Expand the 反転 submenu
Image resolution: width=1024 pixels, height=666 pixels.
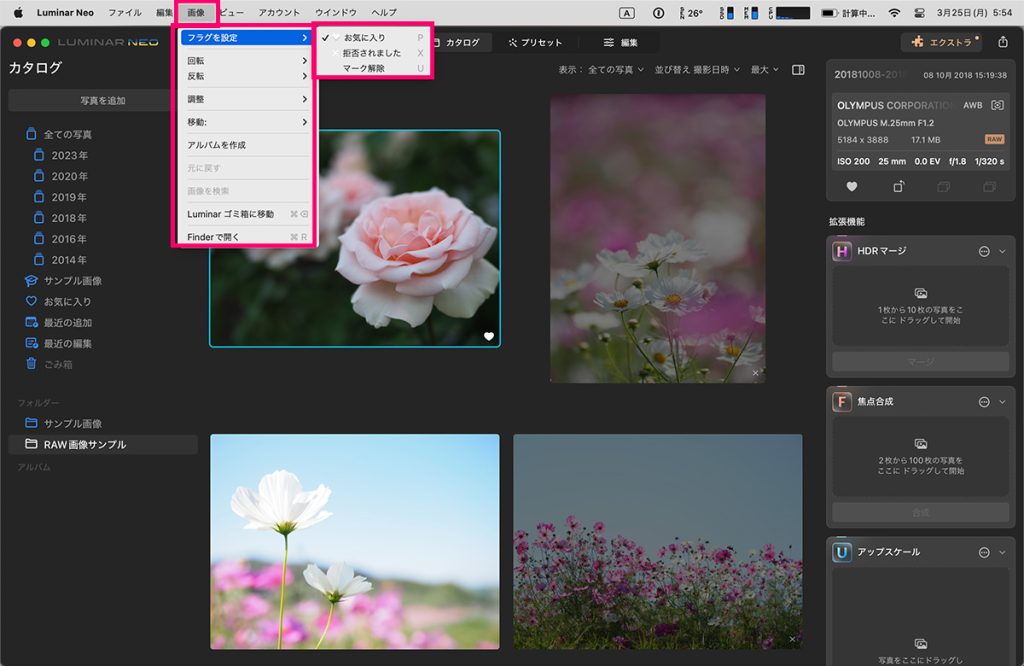click(x=246, y=76)
